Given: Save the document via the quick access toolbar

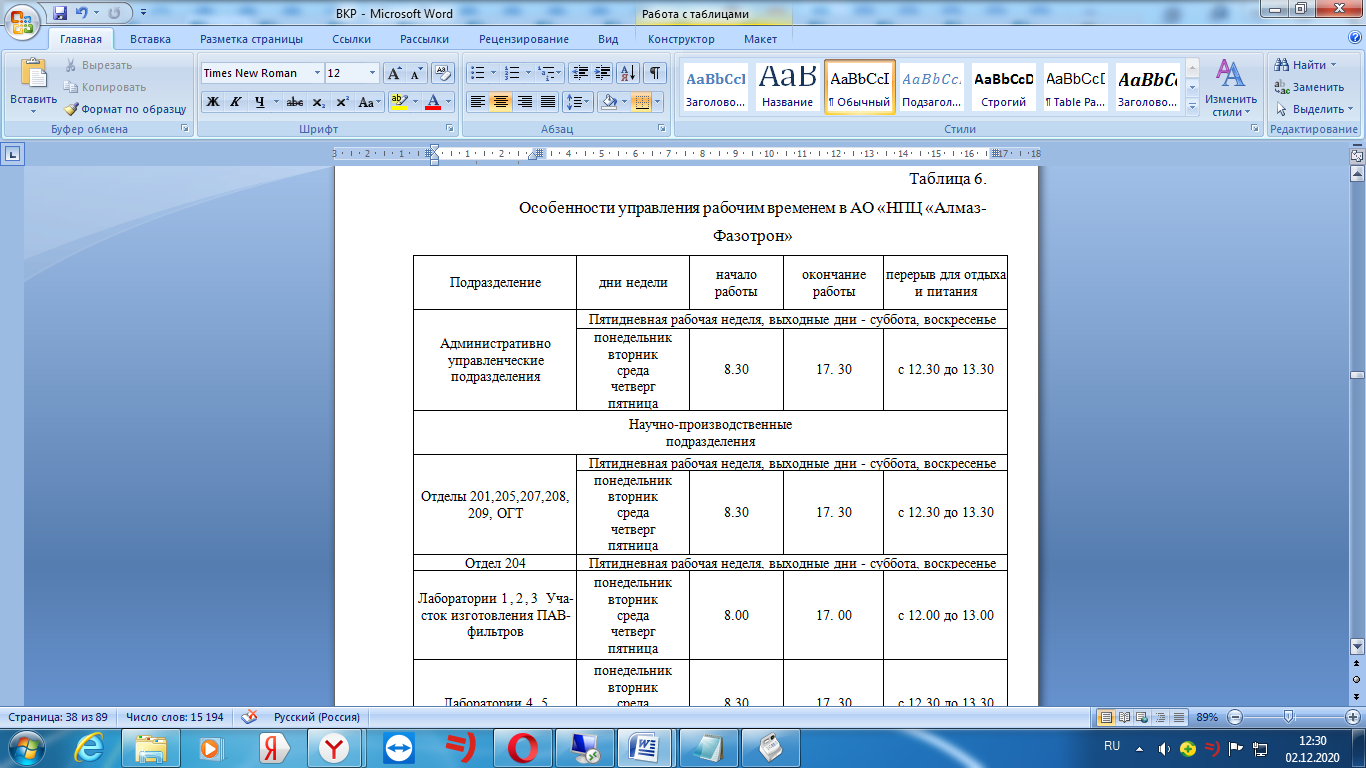Looking at the screenshot, I should click(60, 14).
